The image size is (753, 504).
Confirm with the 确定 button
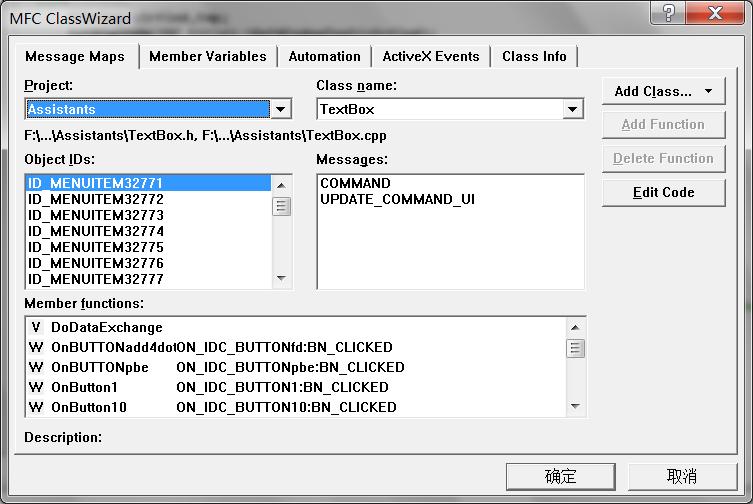(x=560, y=477)
